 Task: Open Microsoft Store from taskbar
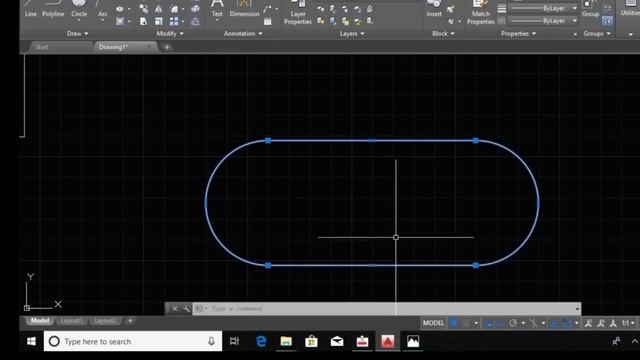pos(311,341)
